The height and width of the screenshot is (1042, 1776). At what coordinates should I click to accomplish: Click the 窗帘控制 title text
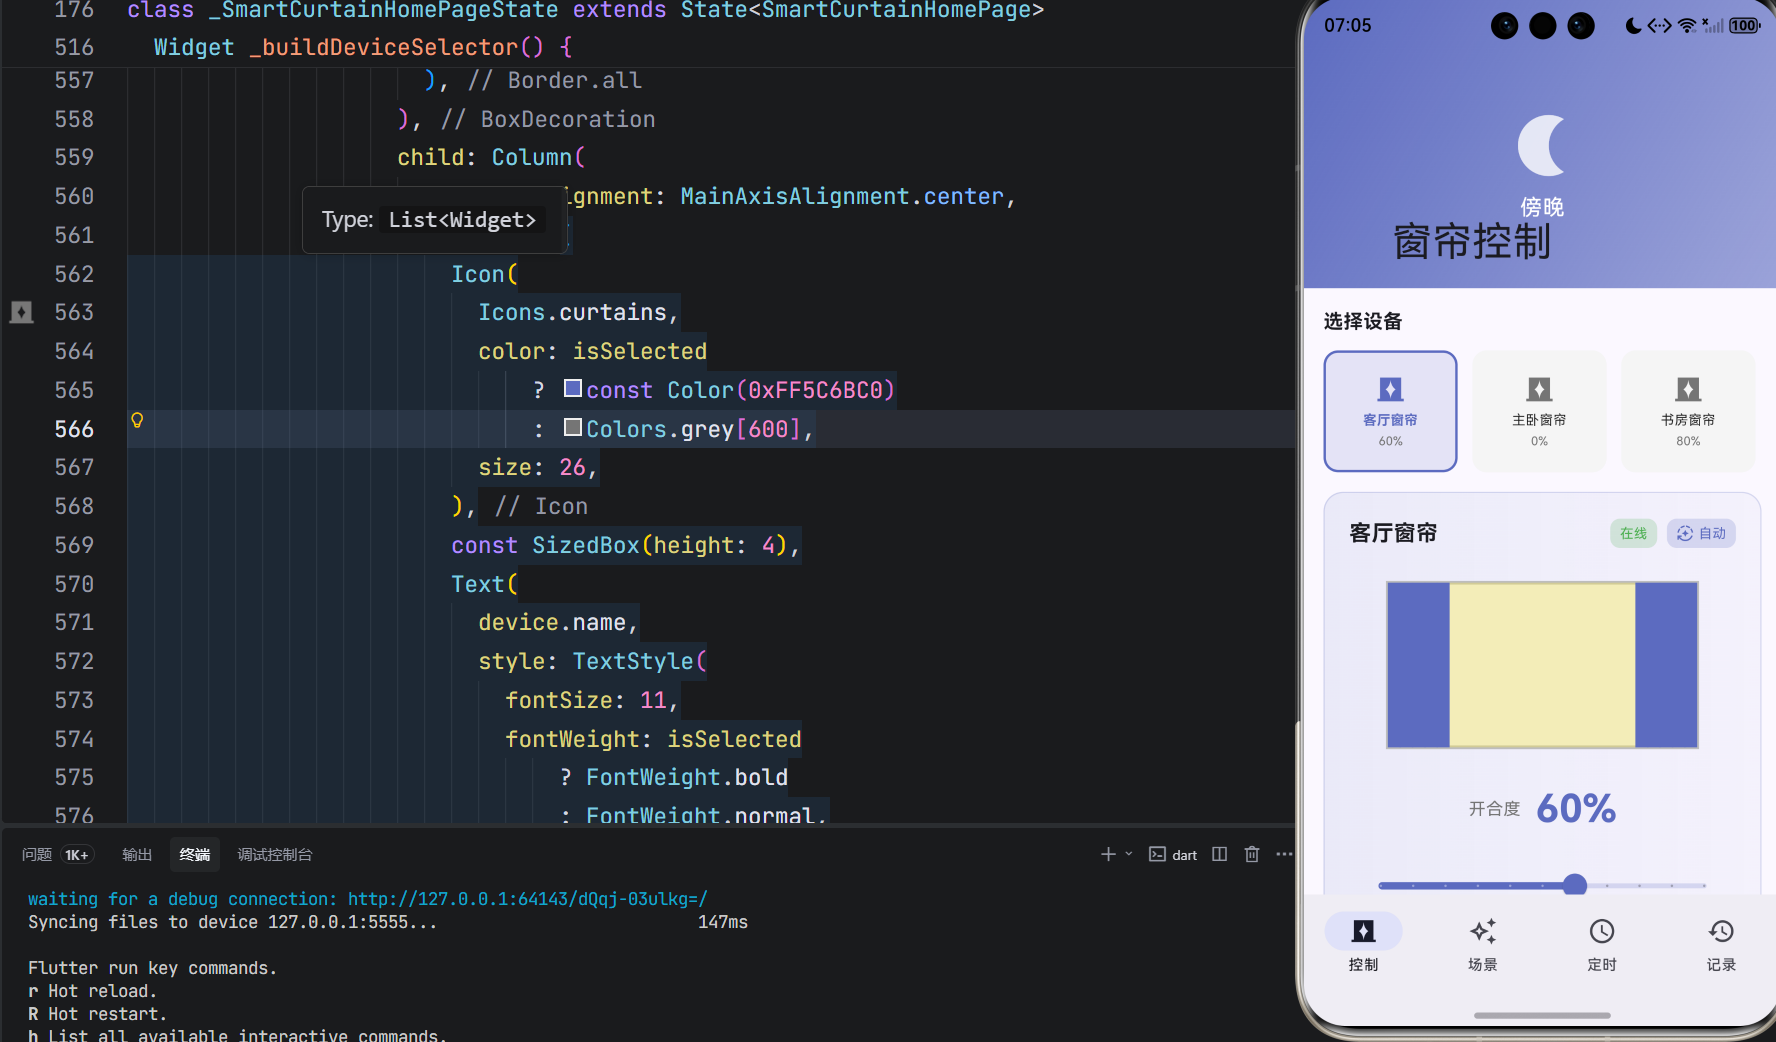[1472, 242]
